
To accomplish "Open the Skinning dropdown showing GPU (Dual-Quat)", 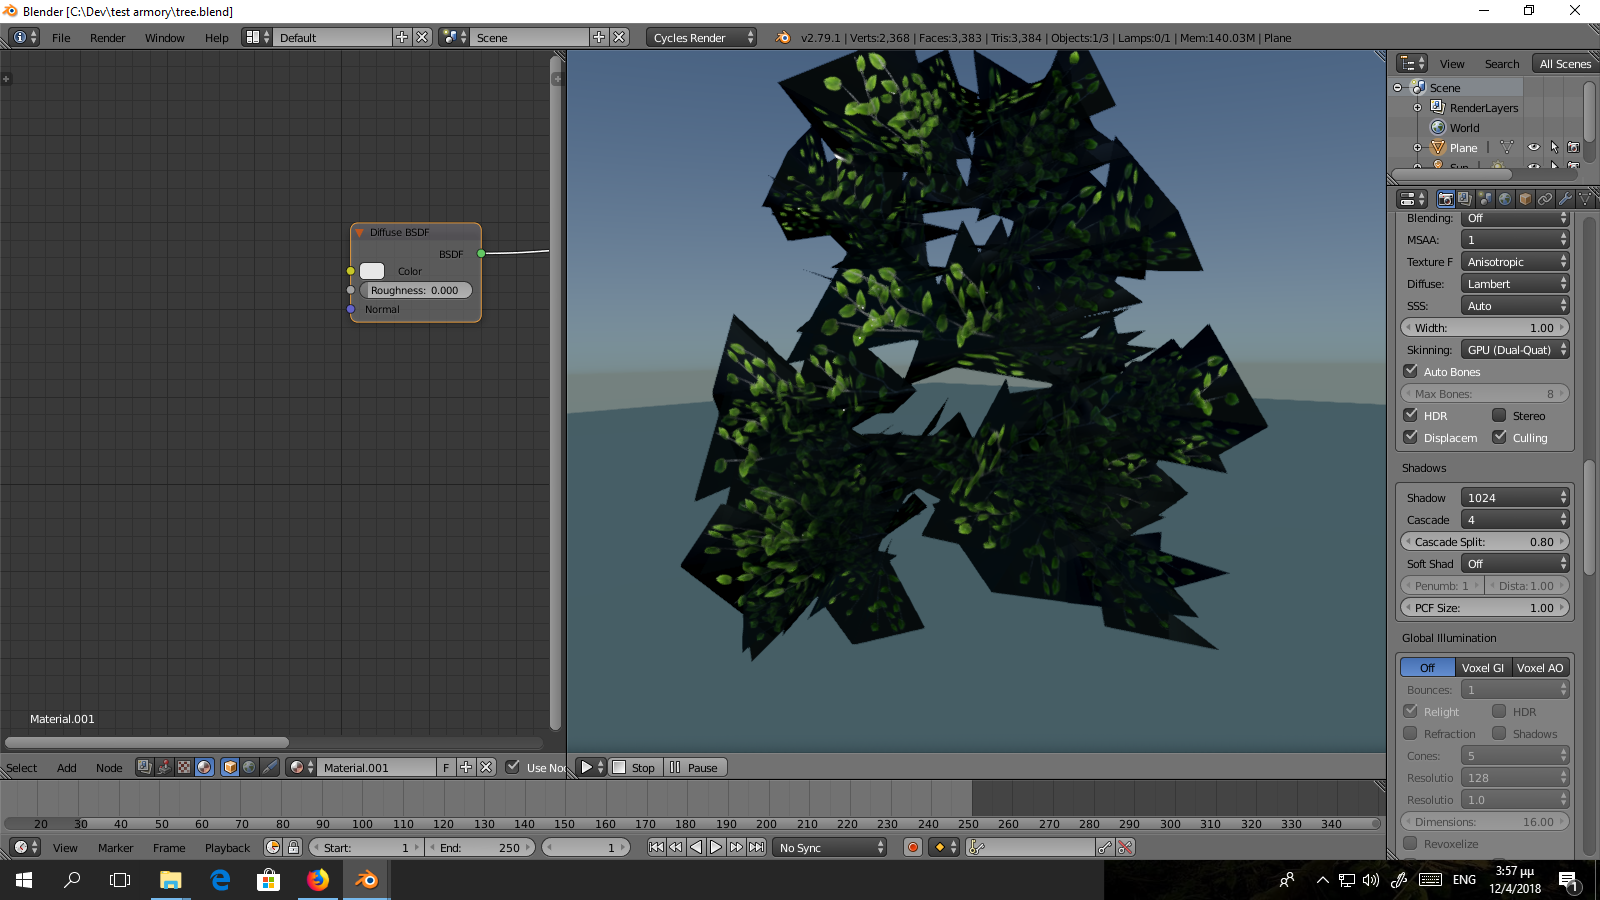I will coord(1515,349).
